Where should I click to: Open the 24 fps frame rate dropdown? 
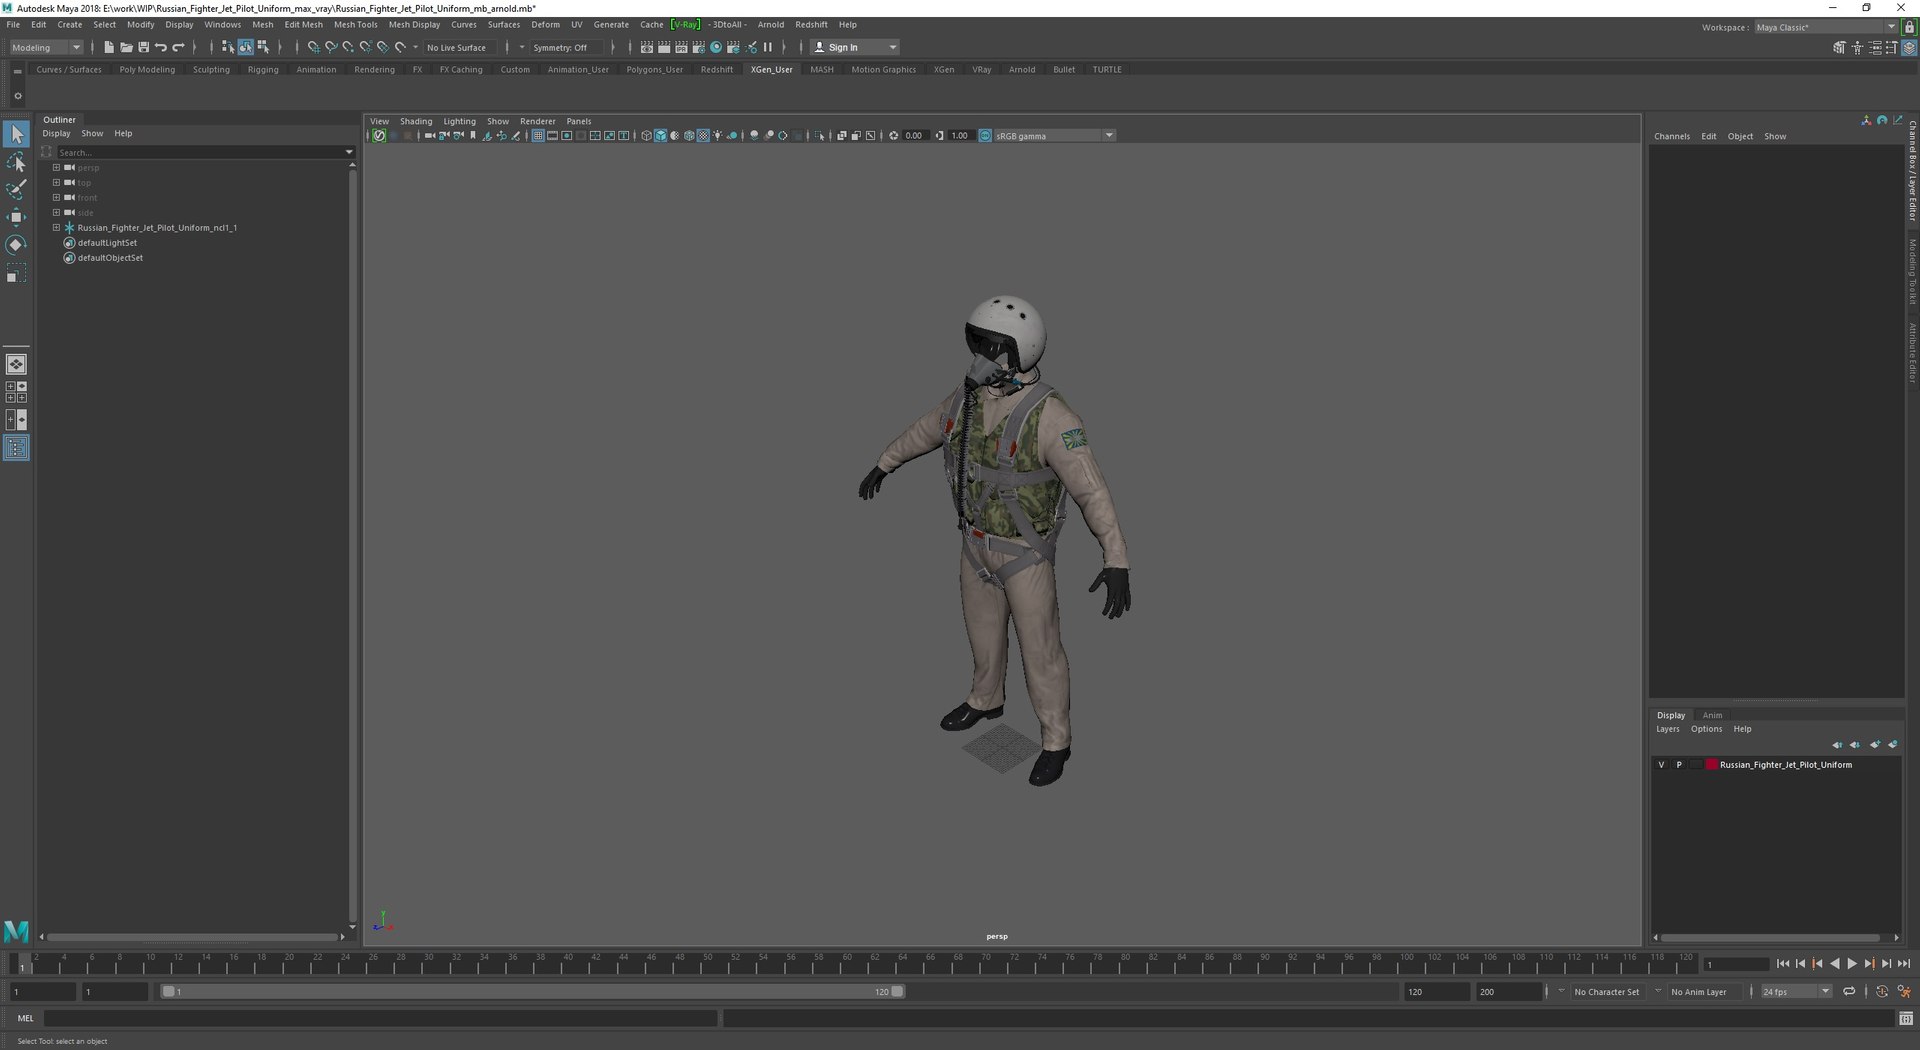(1796, 992)
